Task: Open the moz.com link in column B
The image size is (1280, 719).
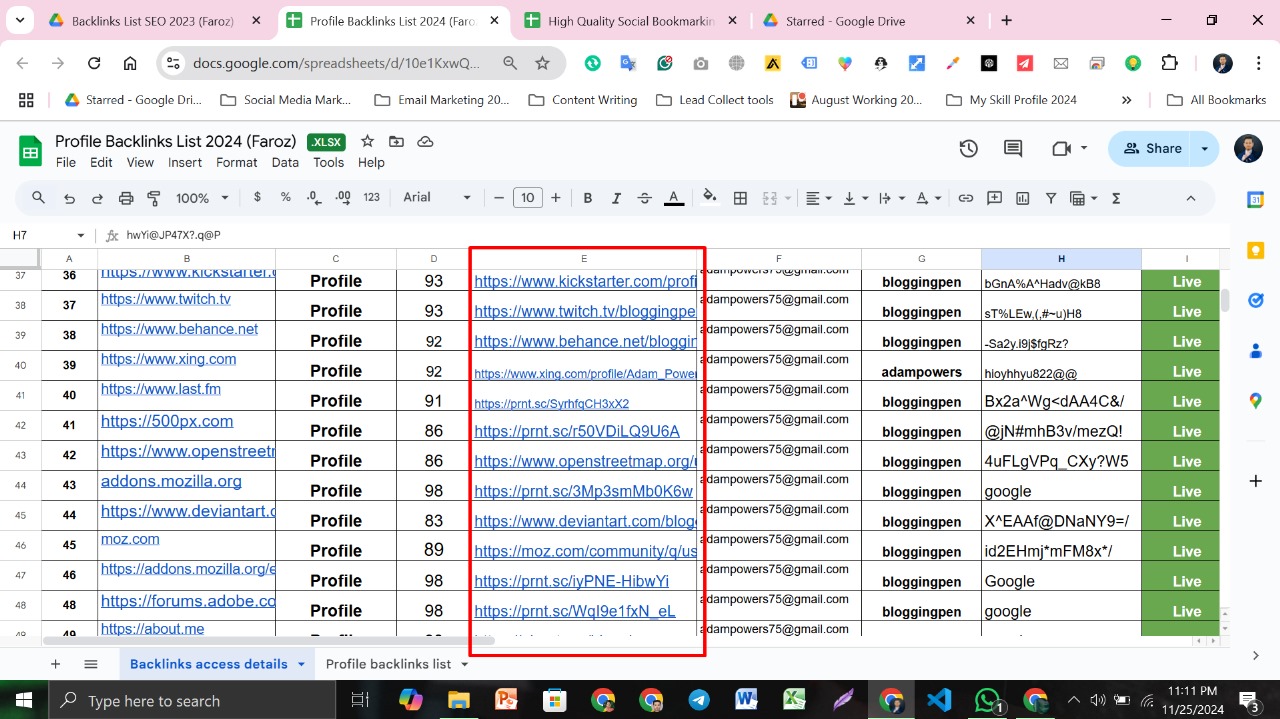Action: click(130, 539)
